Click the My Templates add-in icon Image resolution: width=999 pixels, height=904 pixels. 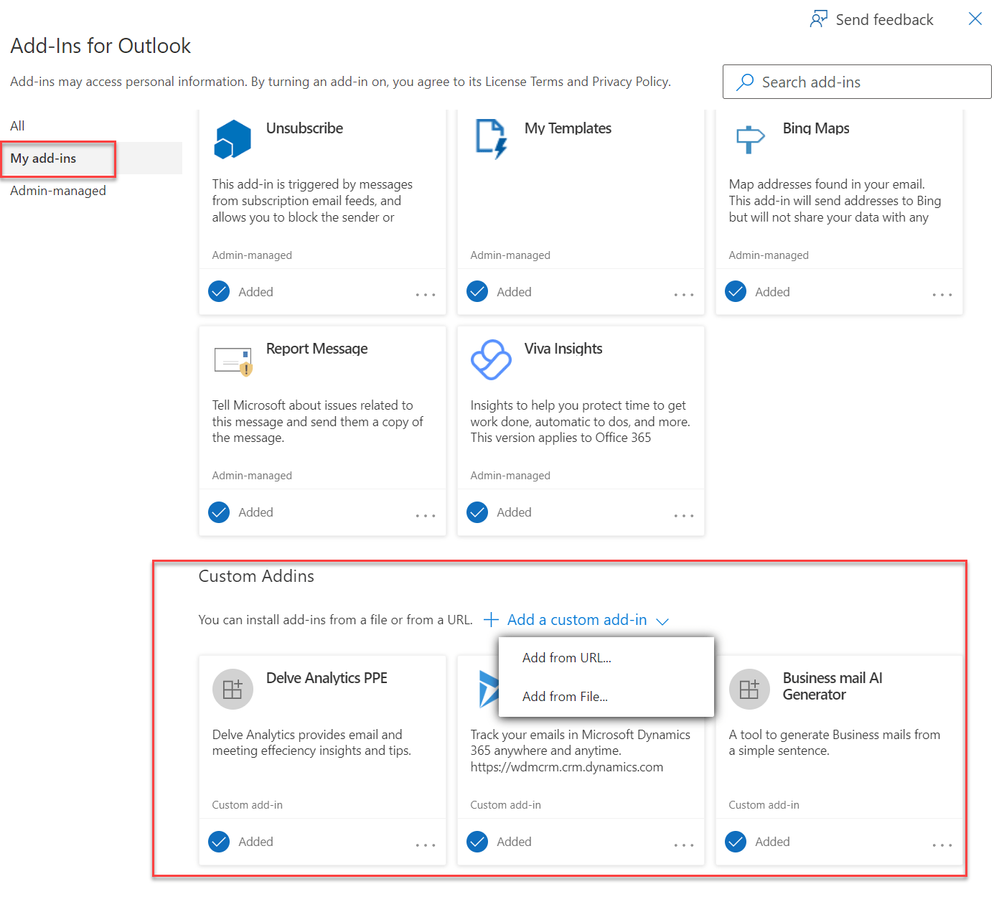(491, 139)
